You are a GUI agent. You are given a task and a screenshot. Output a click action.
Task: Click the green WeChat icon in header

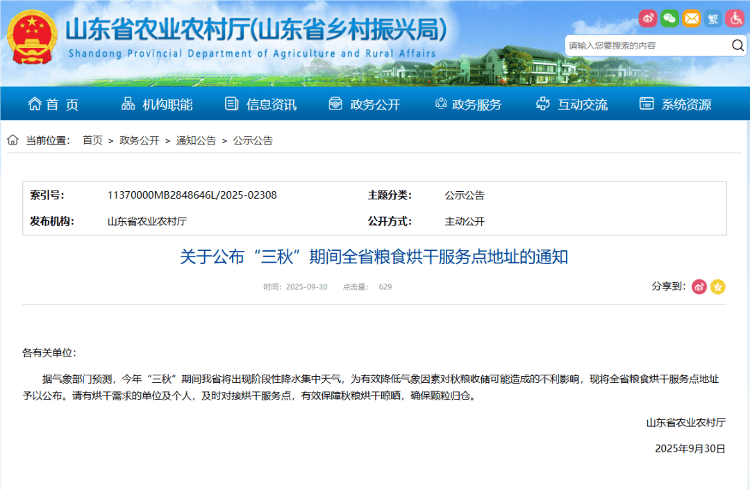tap(670, 18)
